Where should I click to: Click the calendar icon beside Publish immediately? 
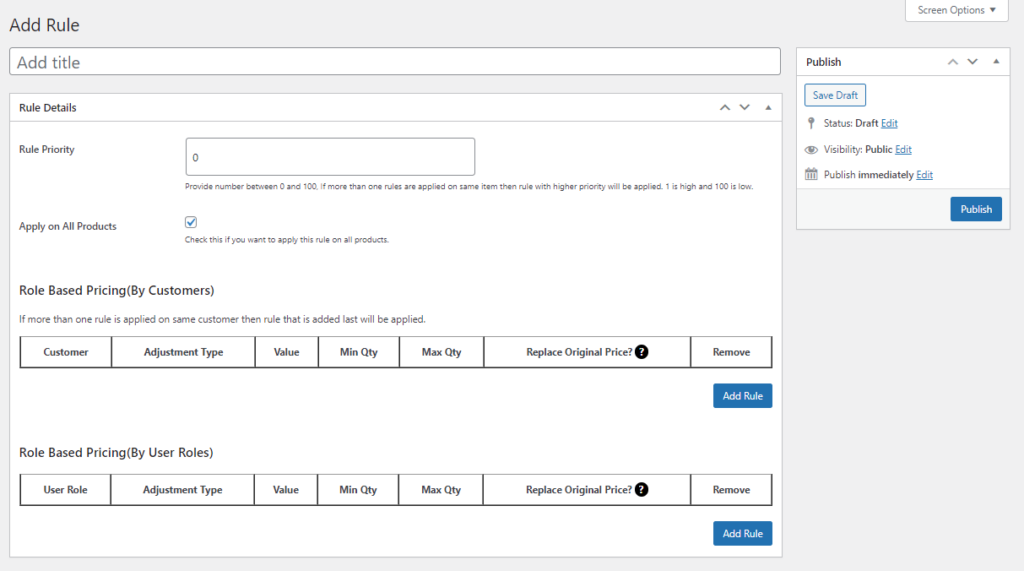click(x=811, y=174)
